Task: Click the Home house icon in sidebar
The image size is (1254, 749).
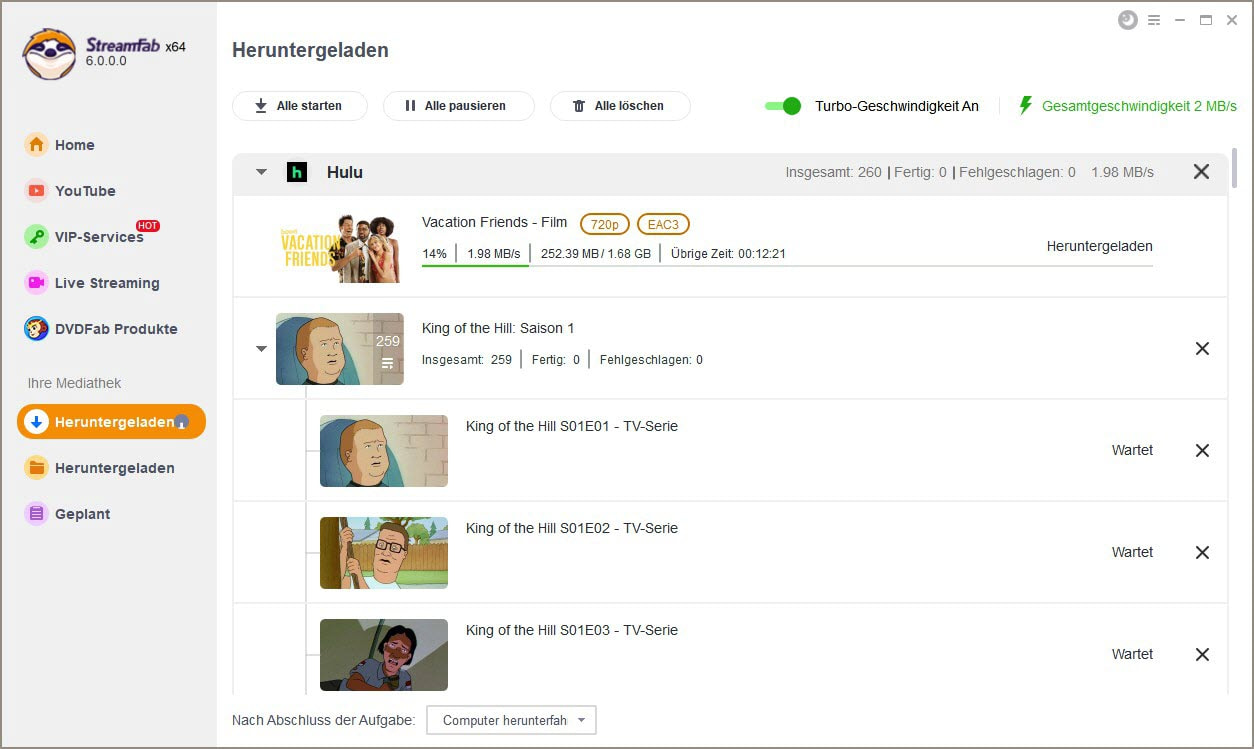Action: [37, 145]
